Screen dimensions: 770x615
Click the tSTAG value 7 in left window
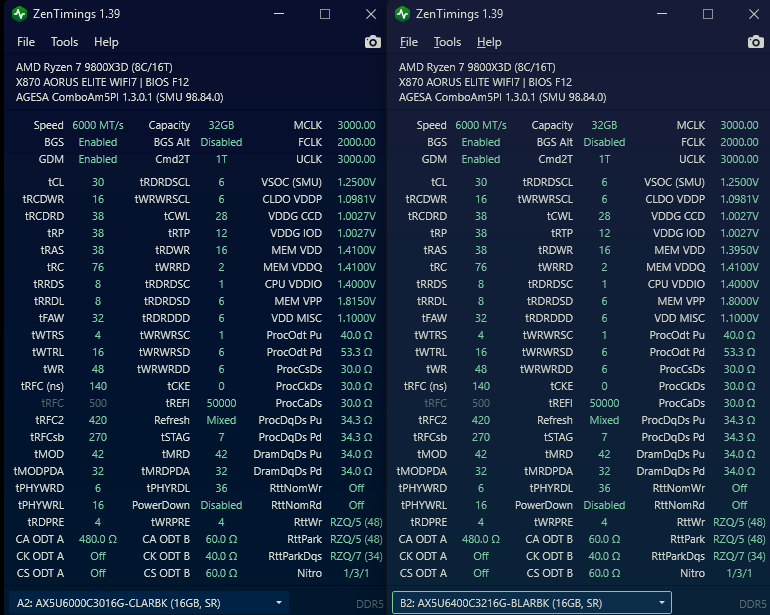tap(221, 437)
